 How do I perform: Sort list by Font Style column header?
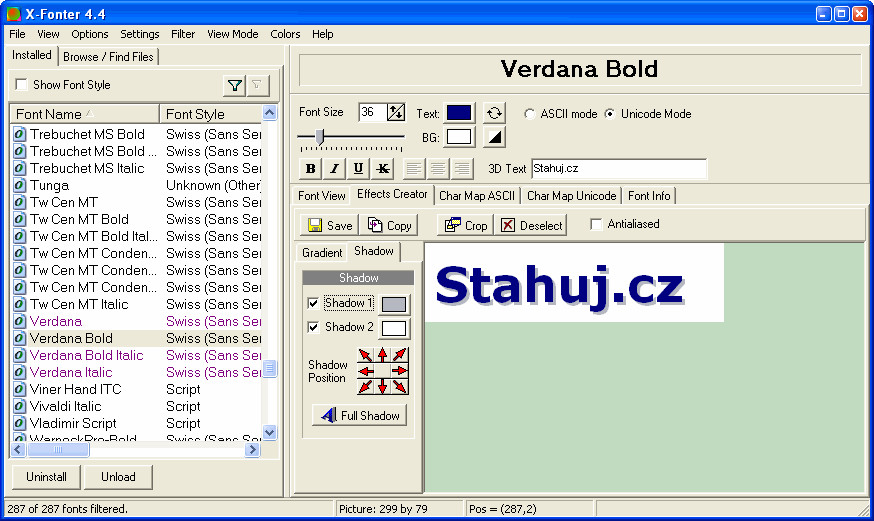pos(211,114)
